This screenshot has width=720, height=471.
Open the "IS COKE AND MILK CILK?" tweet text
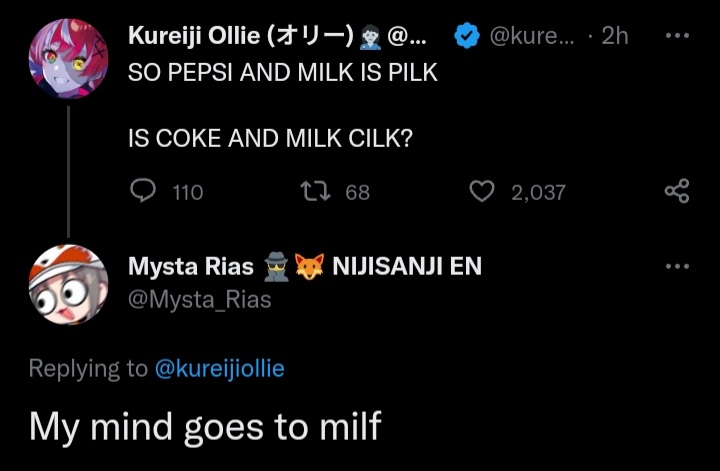(270, 139)
